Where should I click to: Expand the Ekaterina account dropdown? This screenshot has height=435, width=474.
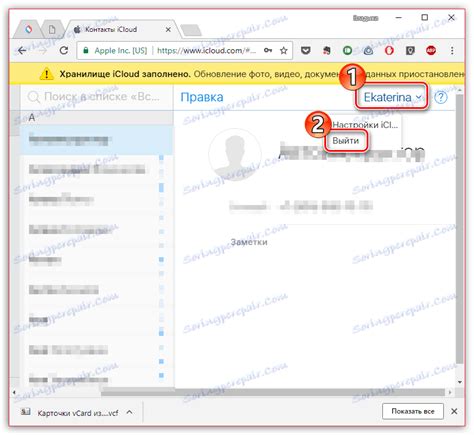[392, 97]
